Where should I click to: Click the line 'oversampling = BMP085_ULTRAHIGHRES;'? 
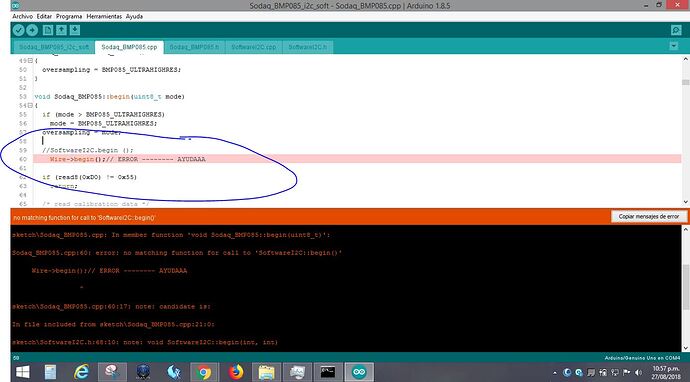(111, 70)
